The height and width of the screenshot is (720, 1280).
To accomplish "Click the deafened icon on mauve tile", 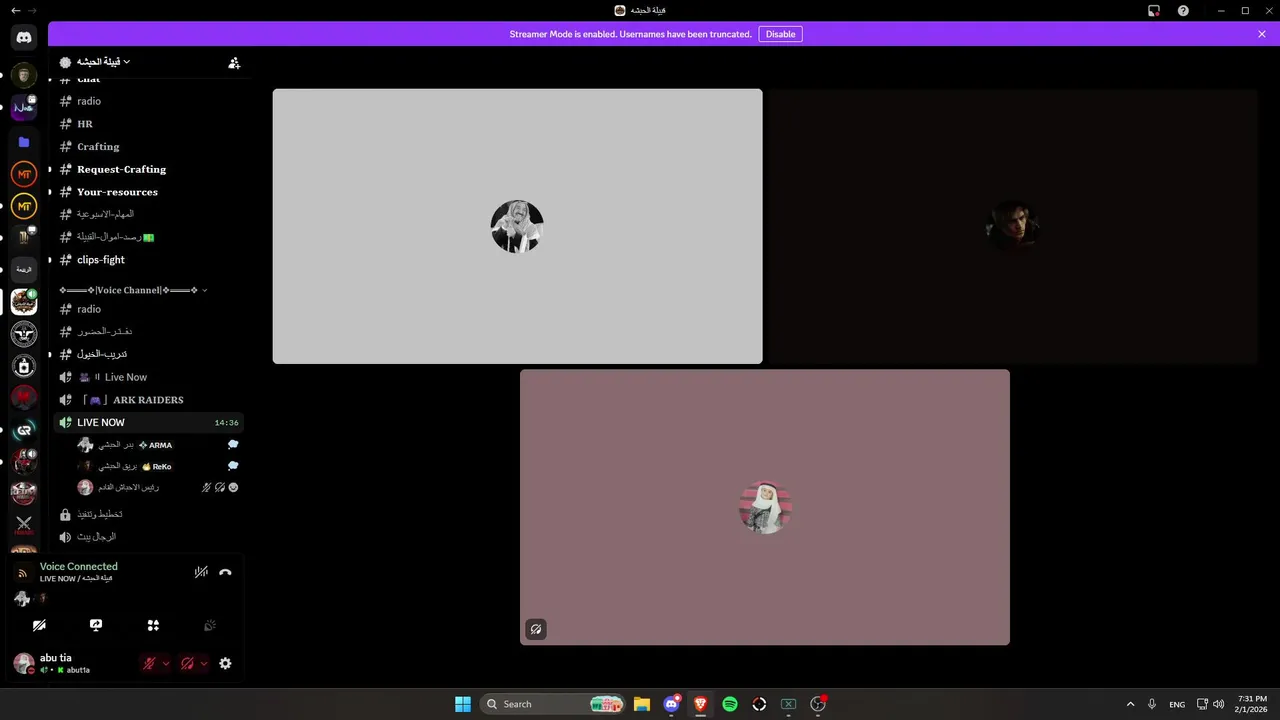I will click(x=536, y=629).
